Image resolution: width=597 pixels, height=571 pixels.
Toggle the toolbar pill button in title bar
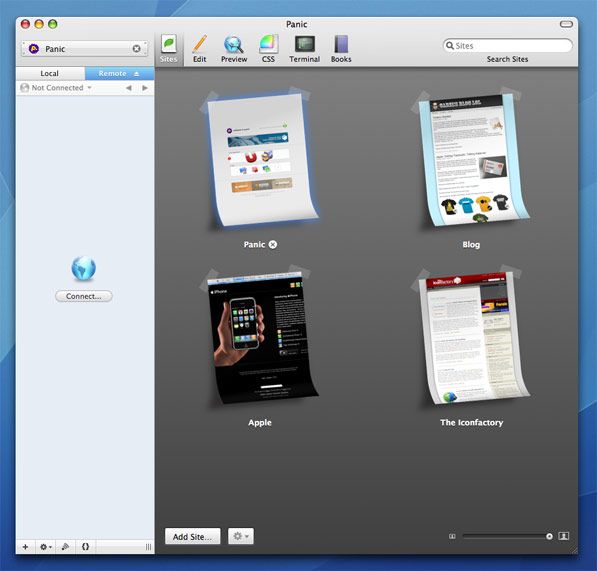point(566,24)
